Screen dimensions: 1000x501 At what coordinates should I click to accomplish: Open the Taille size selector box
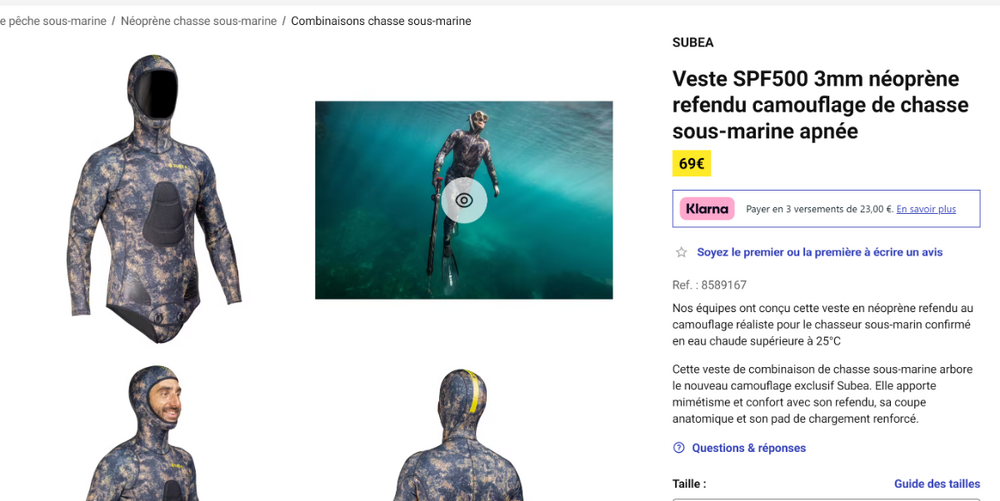826,499
